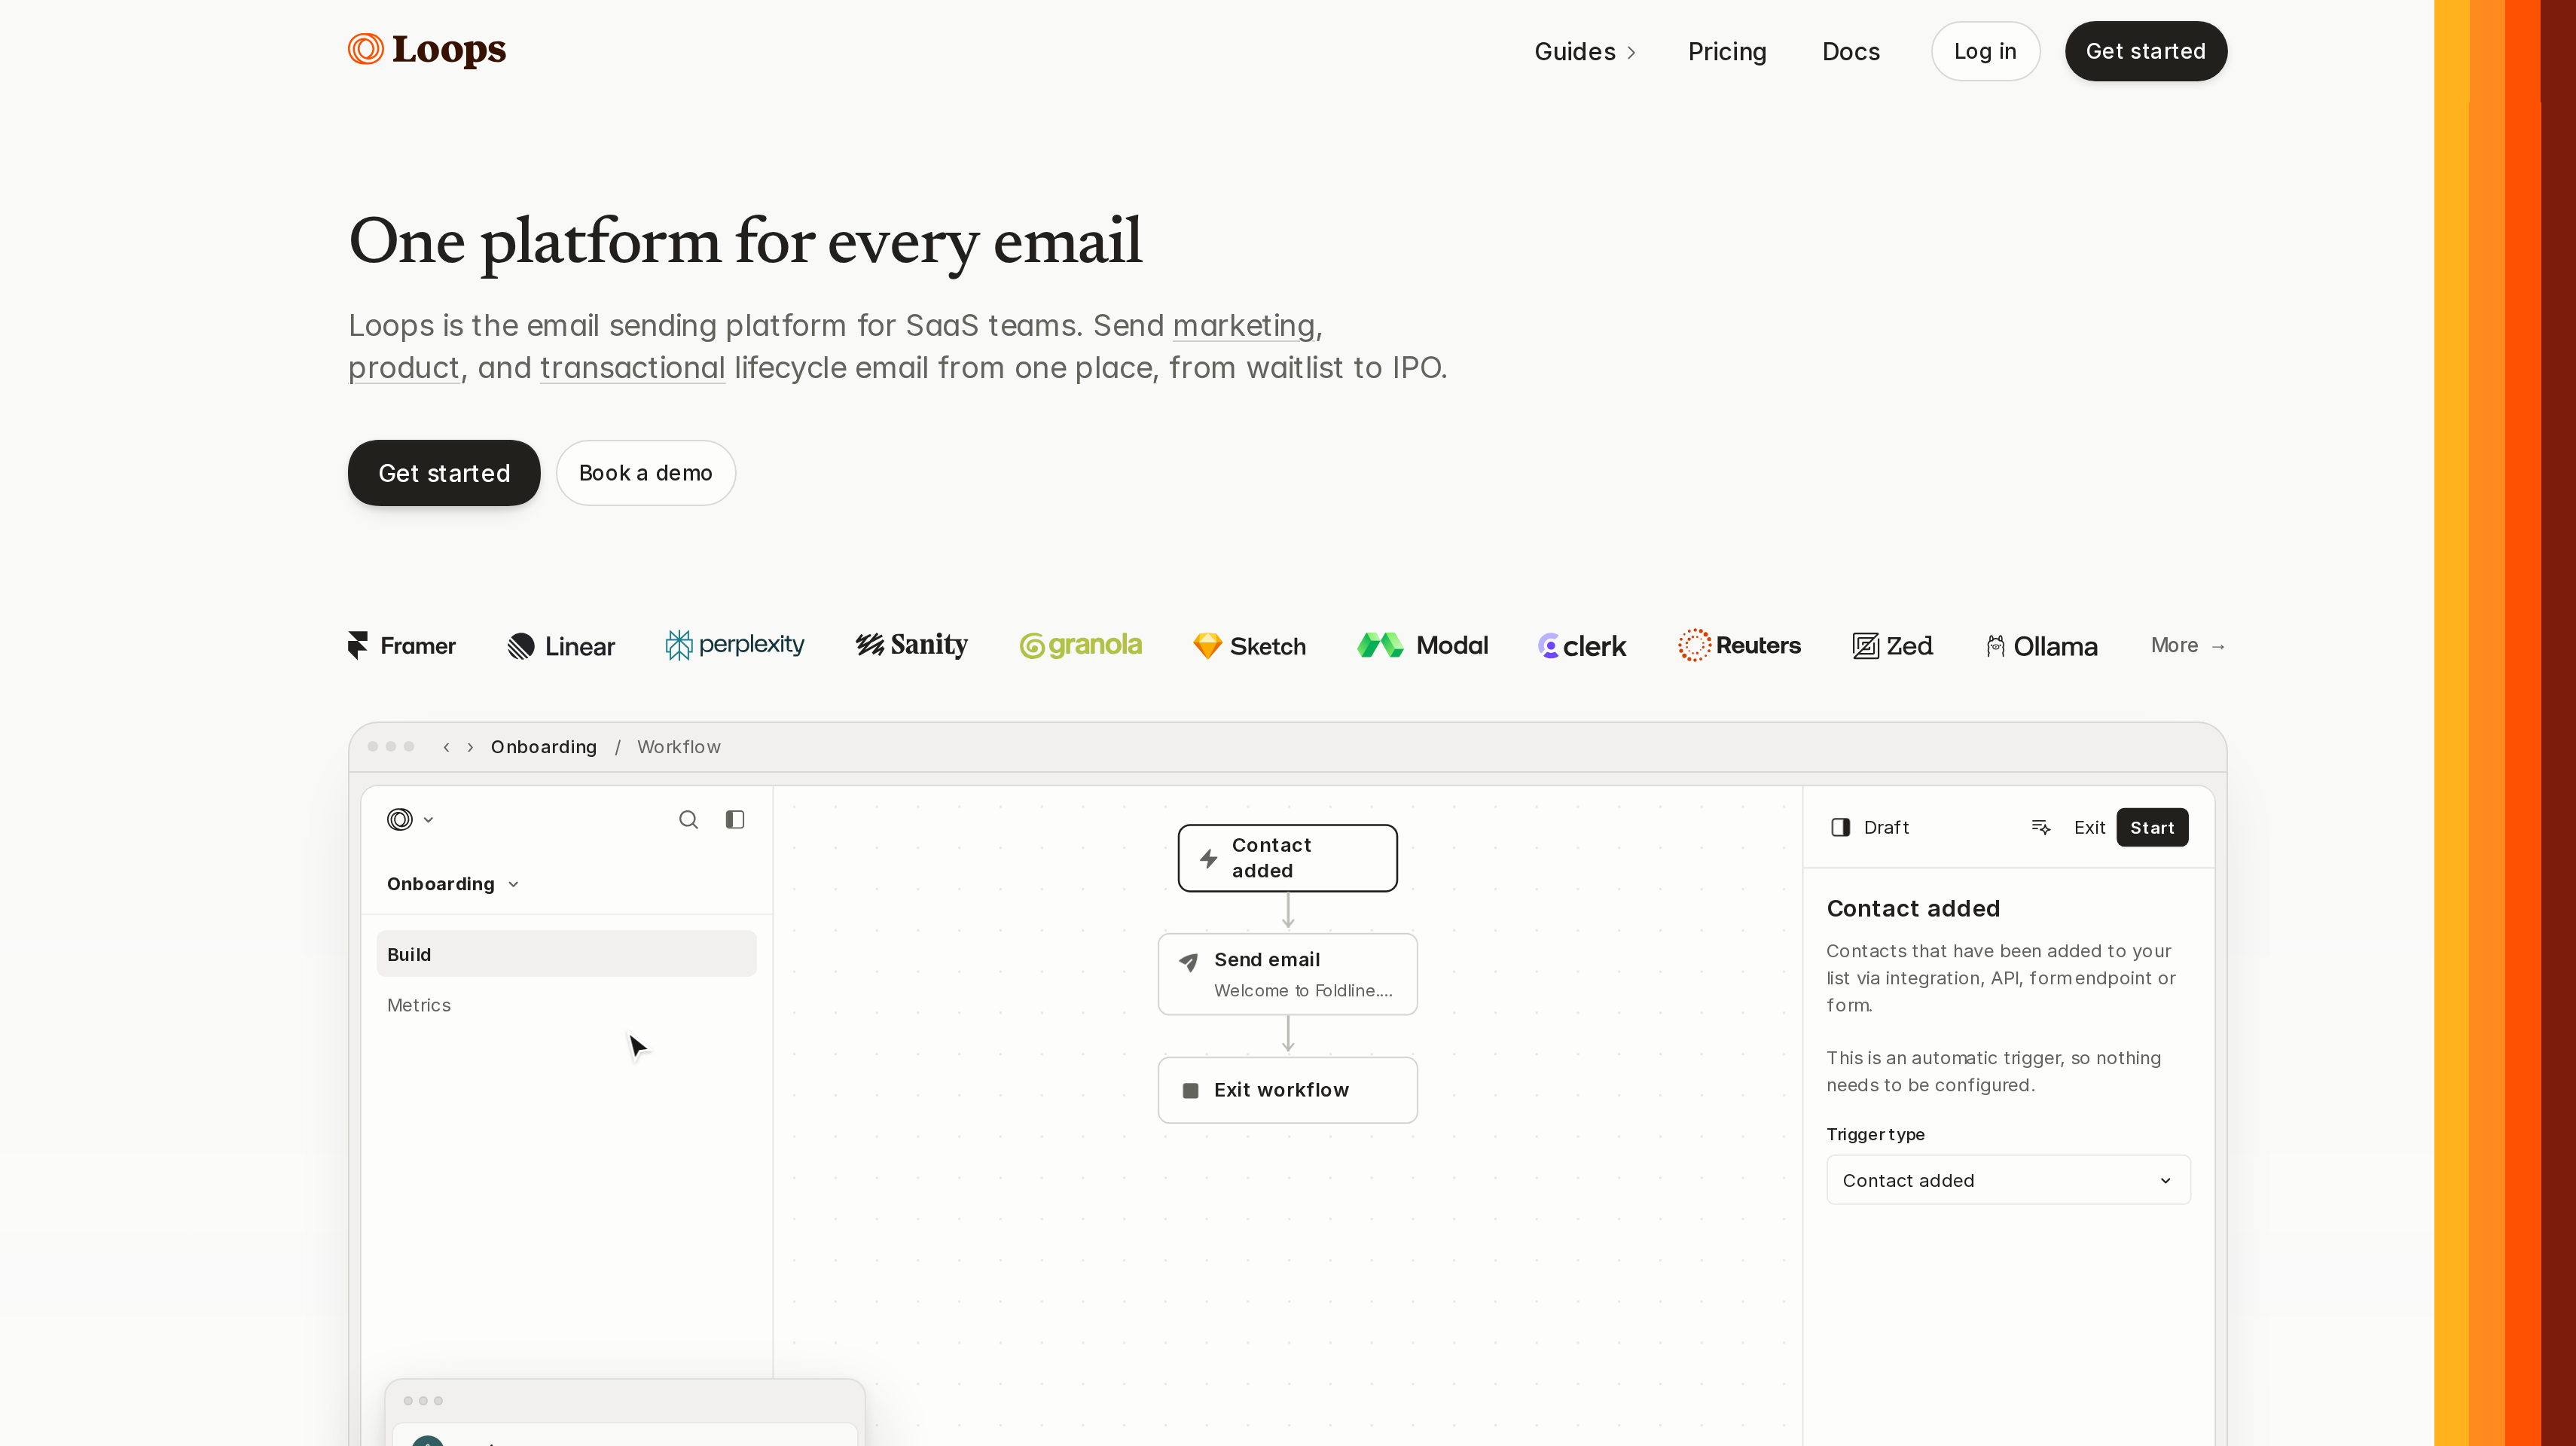Click the Modal logo

point(1422,645)
